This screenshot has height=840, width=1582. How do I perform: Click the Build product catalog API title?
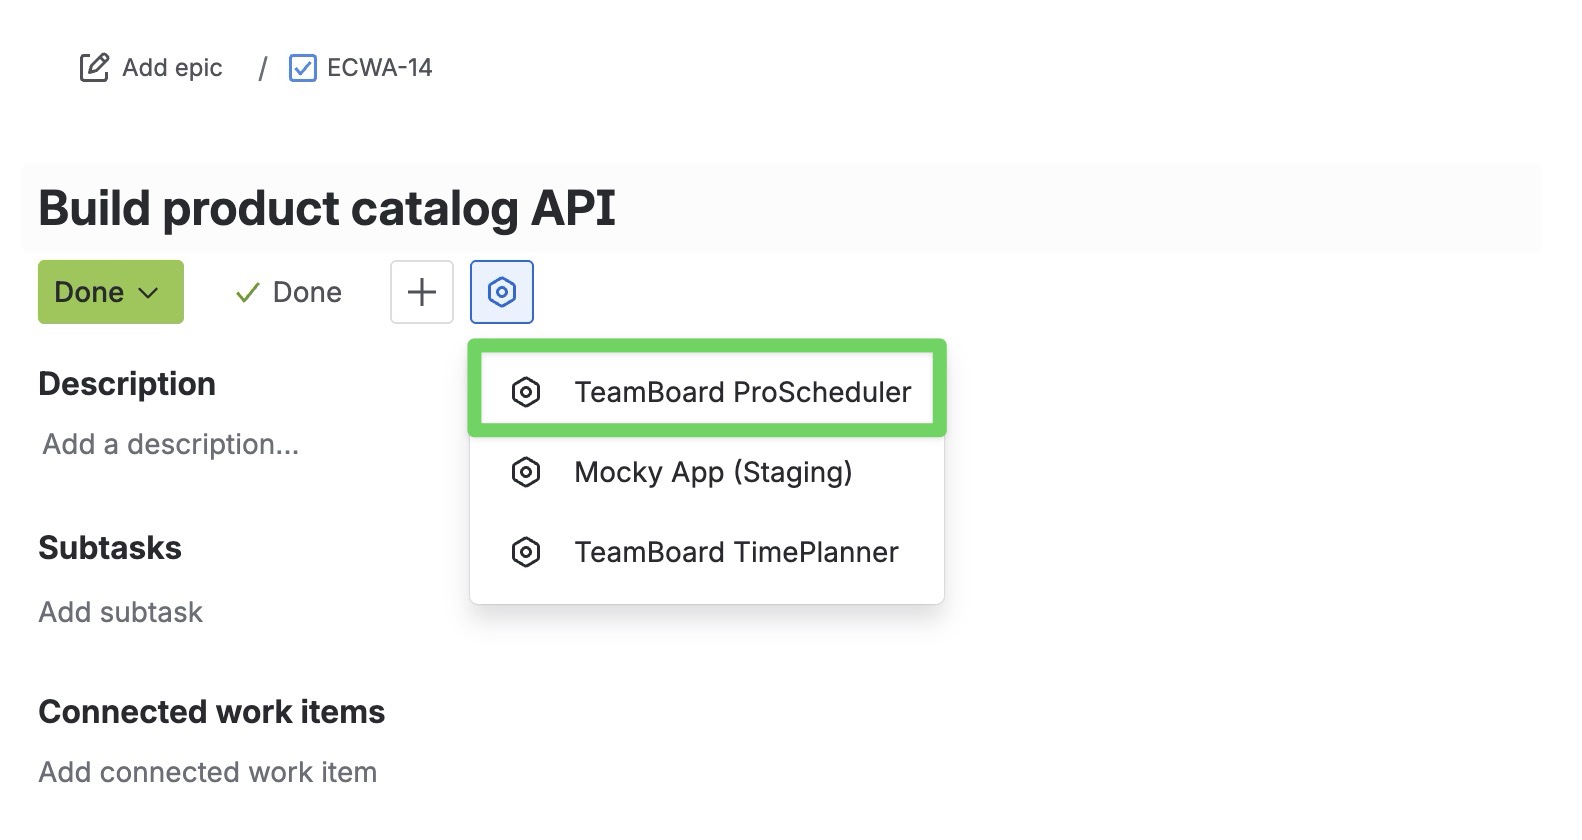[x=327, y=208]
